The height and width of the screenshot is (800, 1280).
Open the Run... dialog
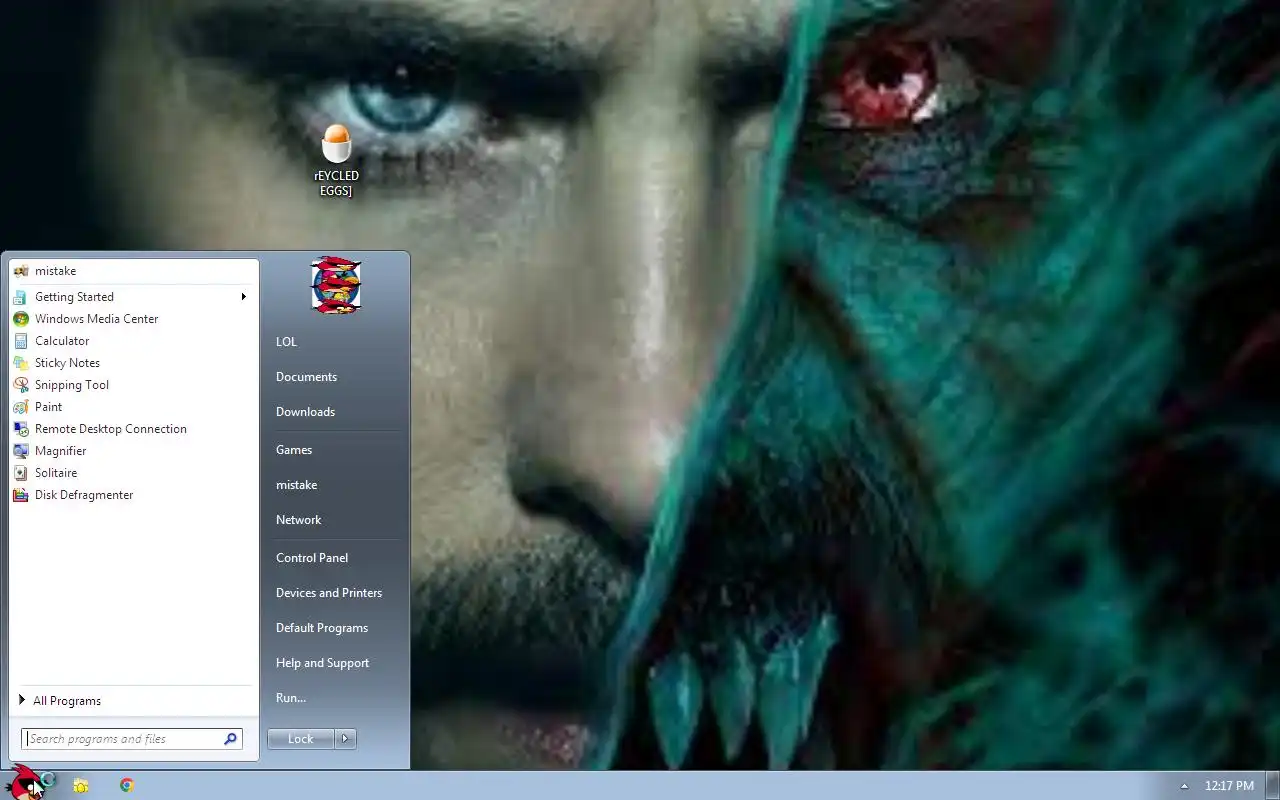291,698
